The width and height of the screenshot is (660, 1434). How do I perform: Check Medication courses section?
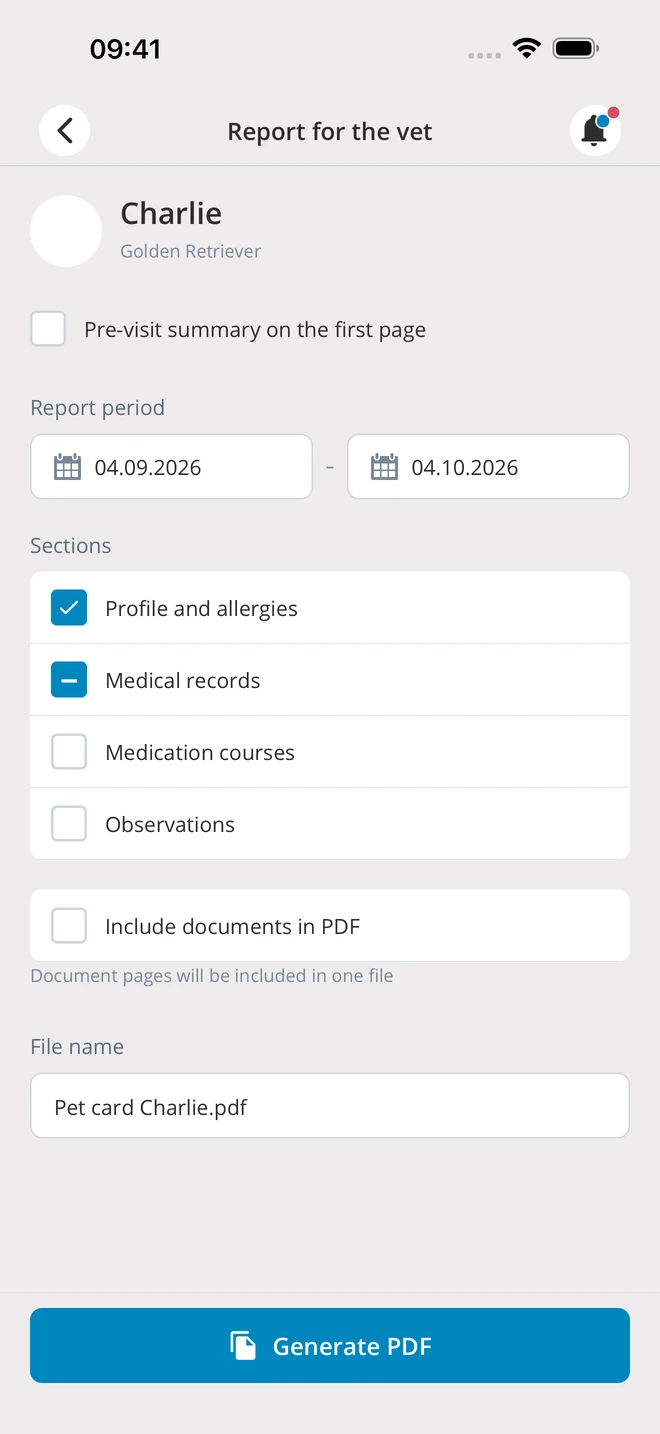tap(69, 752)
